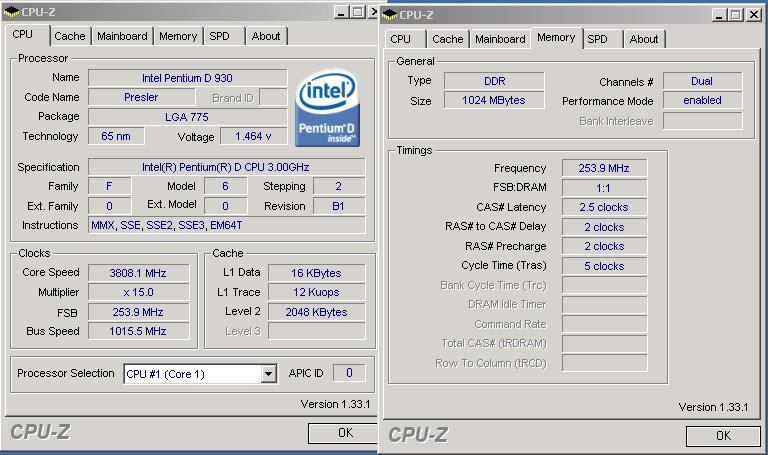Click the L1 Data value '16 KBytes'
This screenshot has height=455, width=768.
316,273
